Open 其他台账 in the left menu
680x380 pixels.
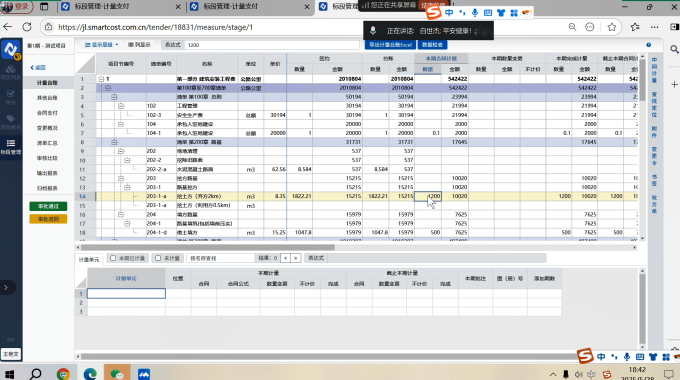tap(47, 98)
